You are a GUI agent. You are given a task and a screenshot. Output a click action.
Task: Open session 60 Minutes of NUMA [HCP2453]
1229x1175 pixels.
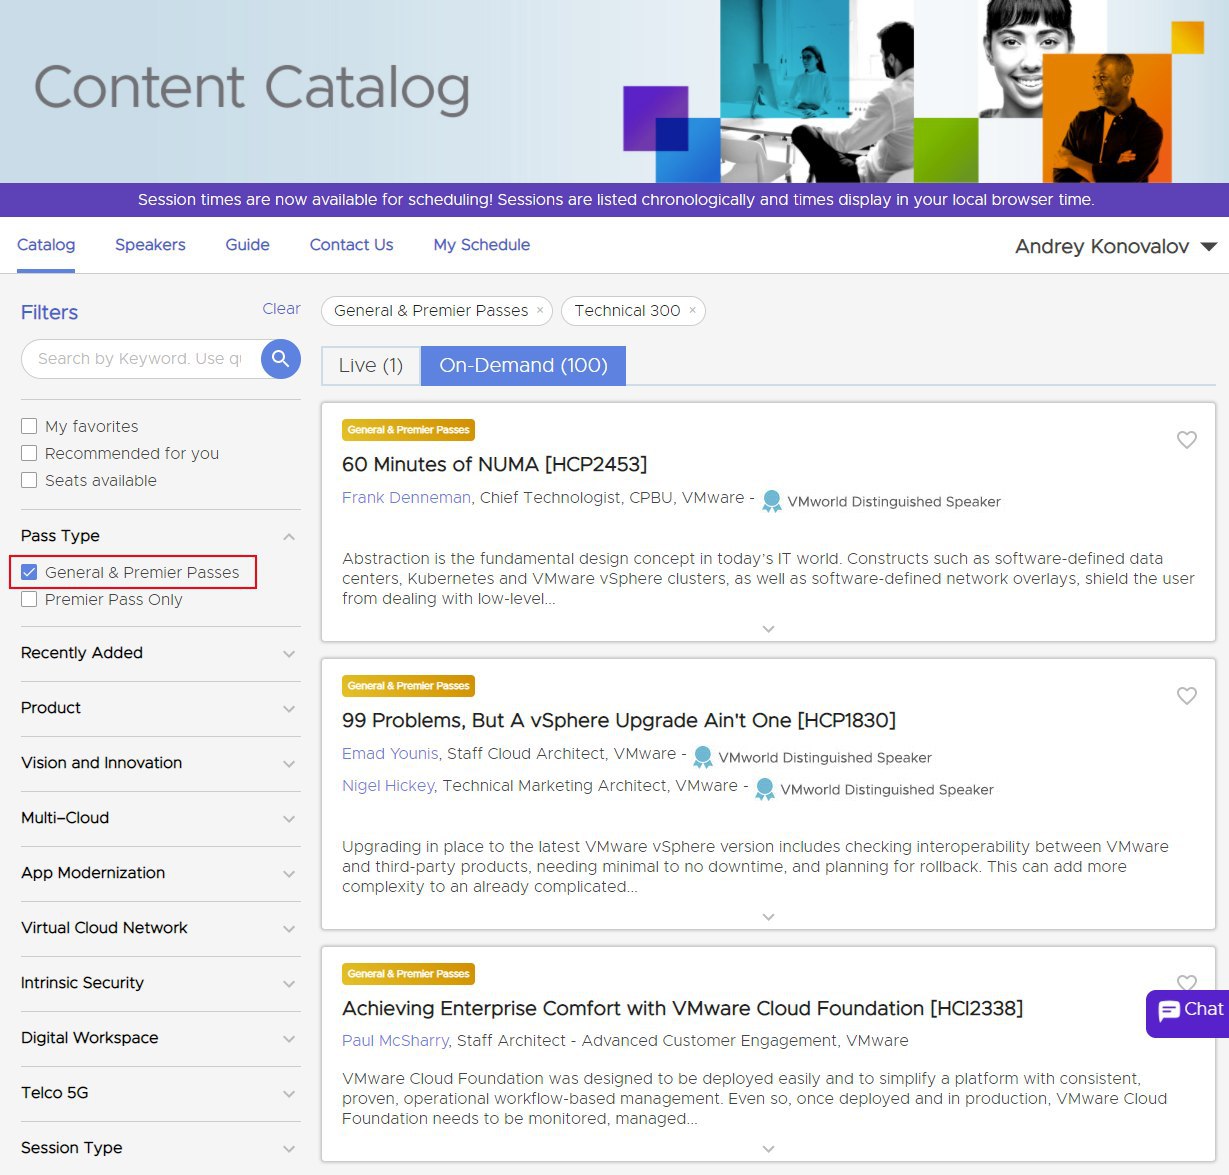pos(494,464)
